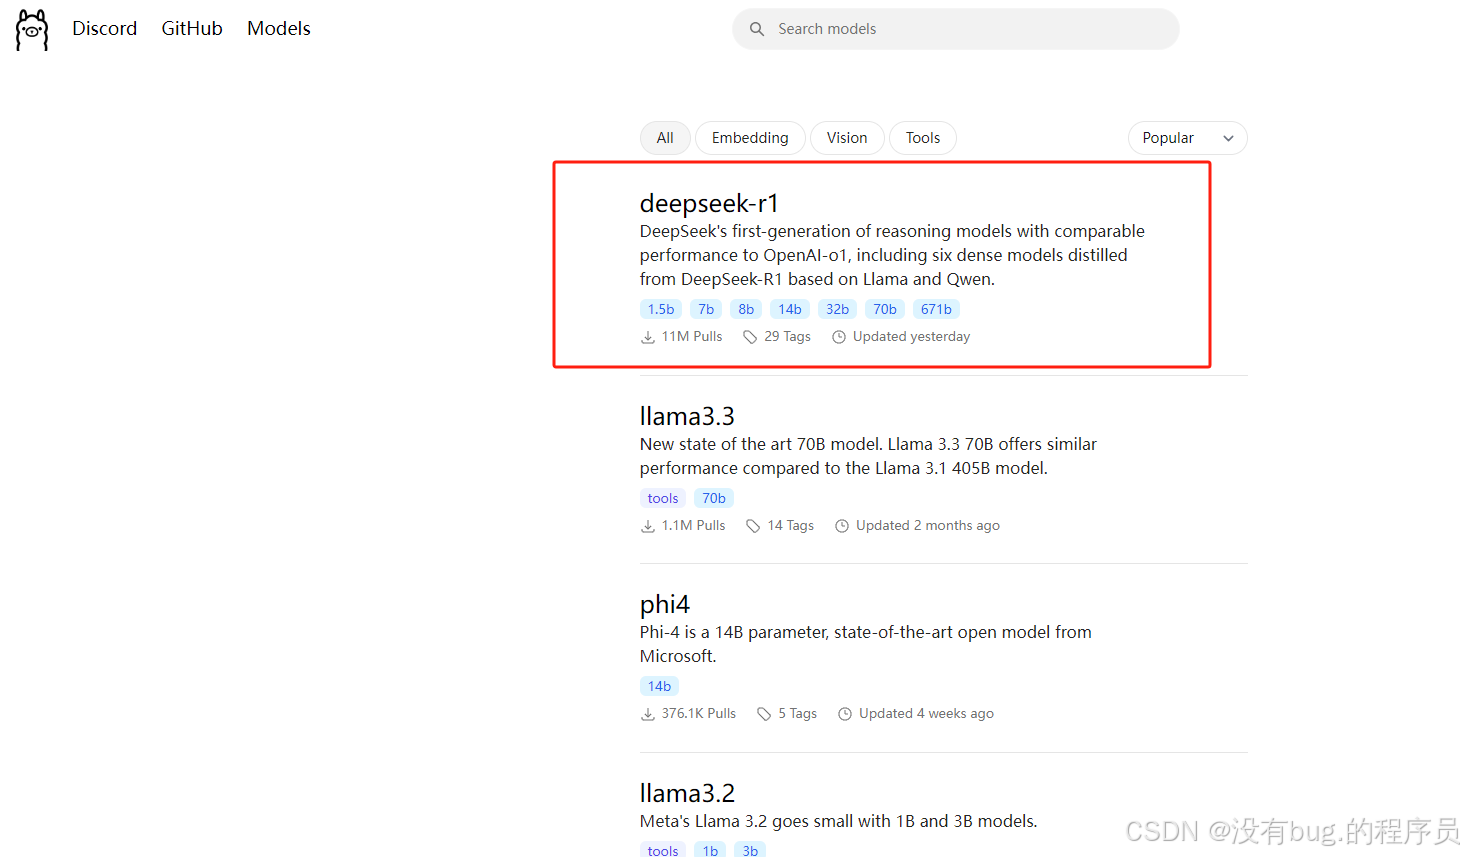The width and height of the screenshot is (1464, 857).
Task: Select the tools tag under llama3.3
Action: pyautogui.click(x=663, y=498)
